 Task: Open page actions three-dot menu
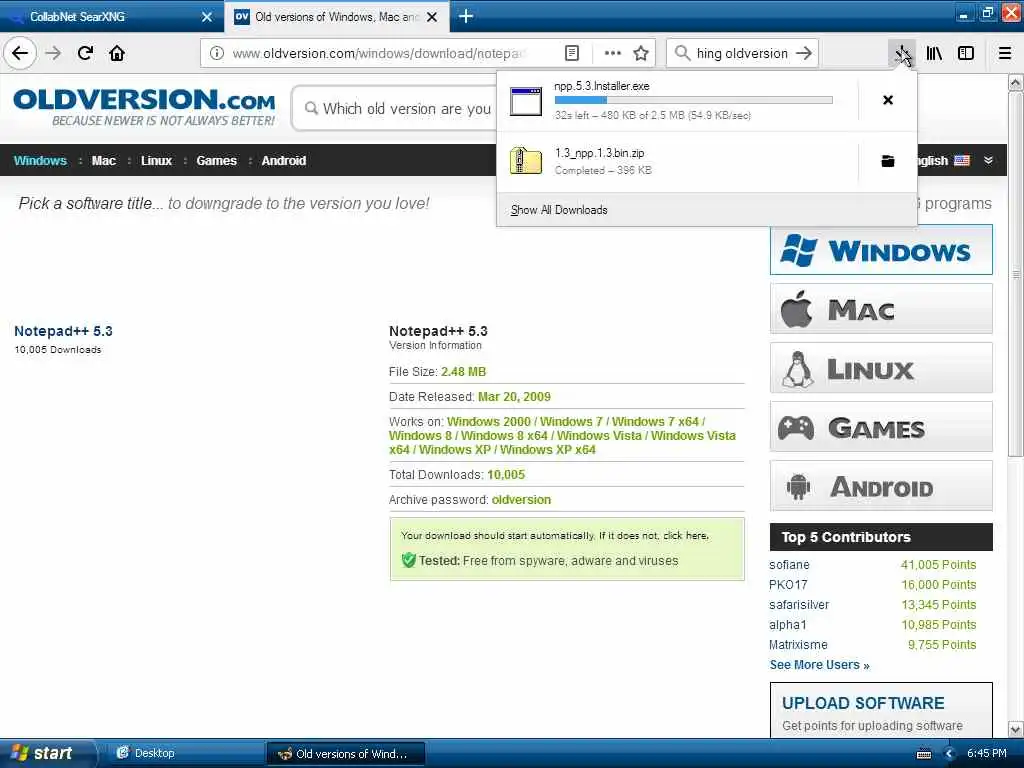612,53
